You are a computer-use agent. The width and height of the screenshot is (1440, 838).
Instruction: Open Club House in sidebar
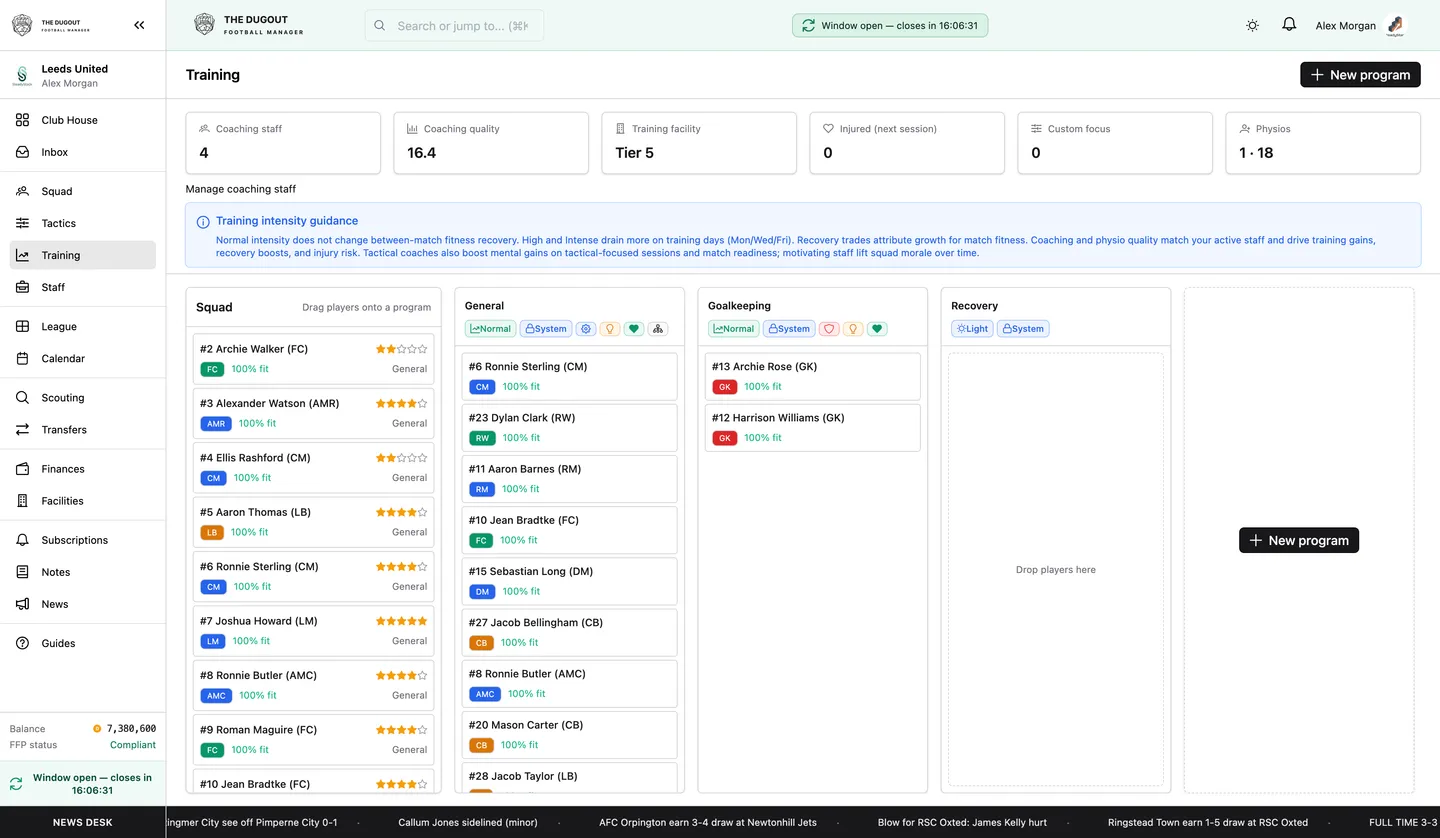(x=83, y=120)
